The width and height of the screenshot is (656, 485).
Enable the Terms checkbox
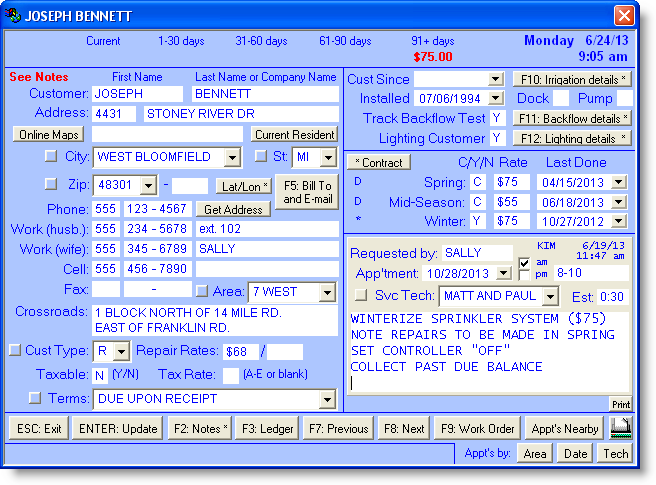pos(35,398)
